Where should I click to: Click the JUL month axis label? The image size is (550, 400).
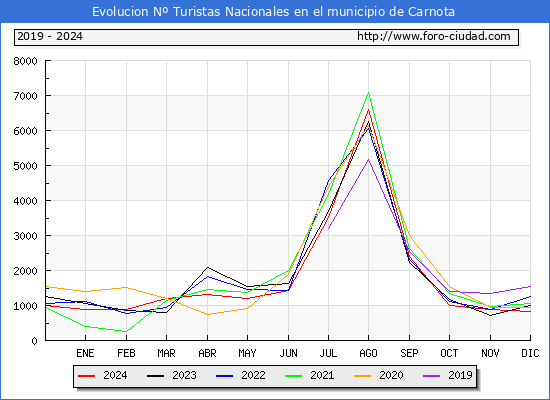pyautogui.click(x=328, y=353)
